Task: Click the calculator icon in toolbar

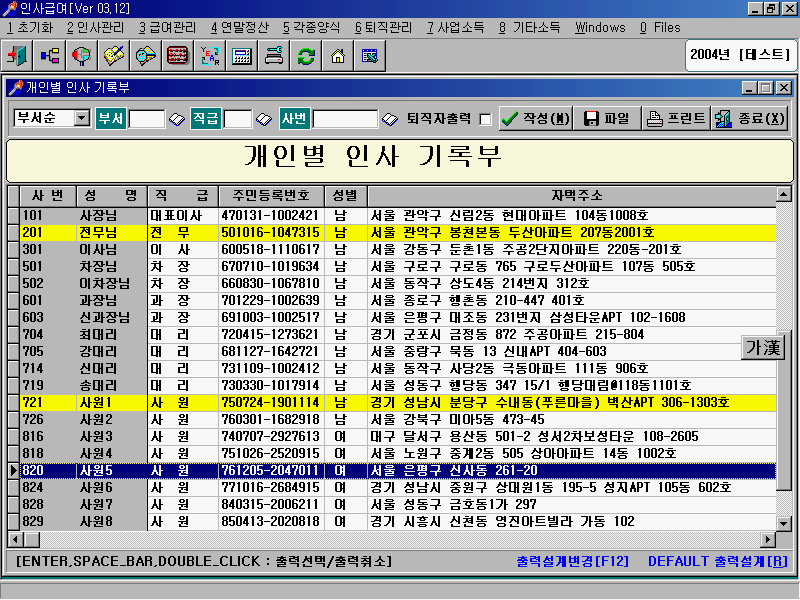Action: point(242,56)
